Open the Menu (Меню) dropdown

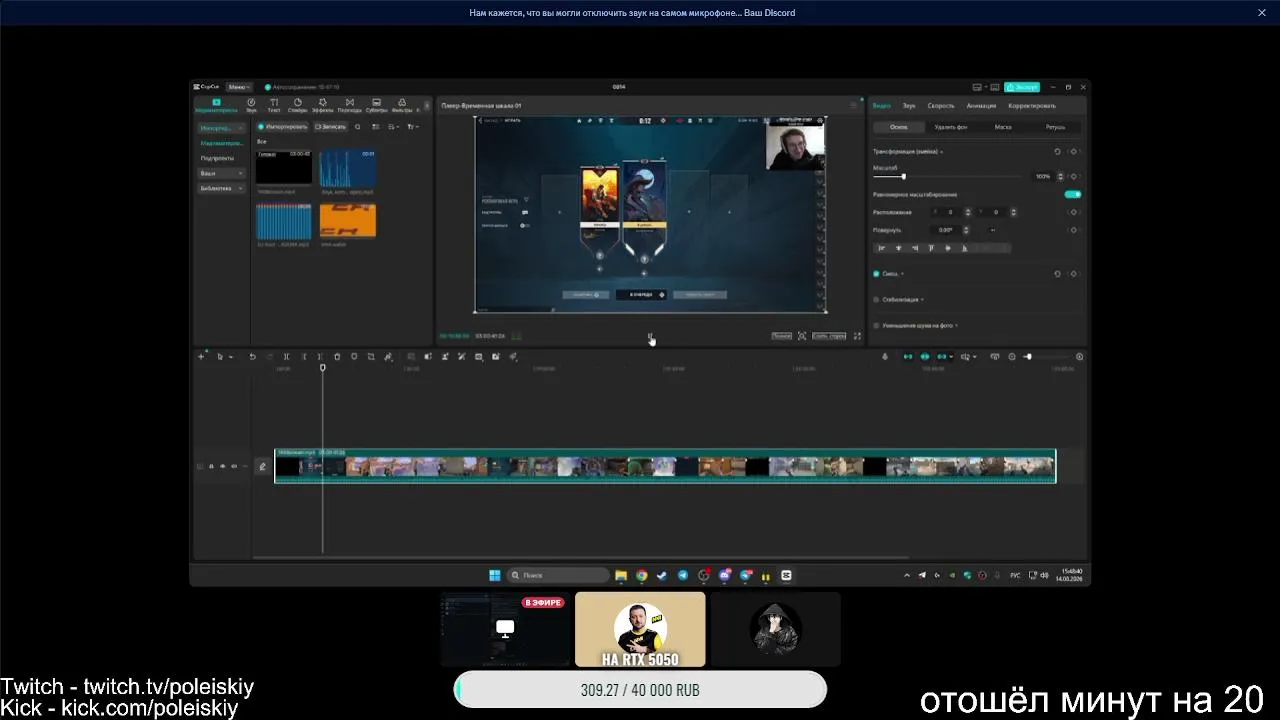pyautogui.click(x=239, y=87)
